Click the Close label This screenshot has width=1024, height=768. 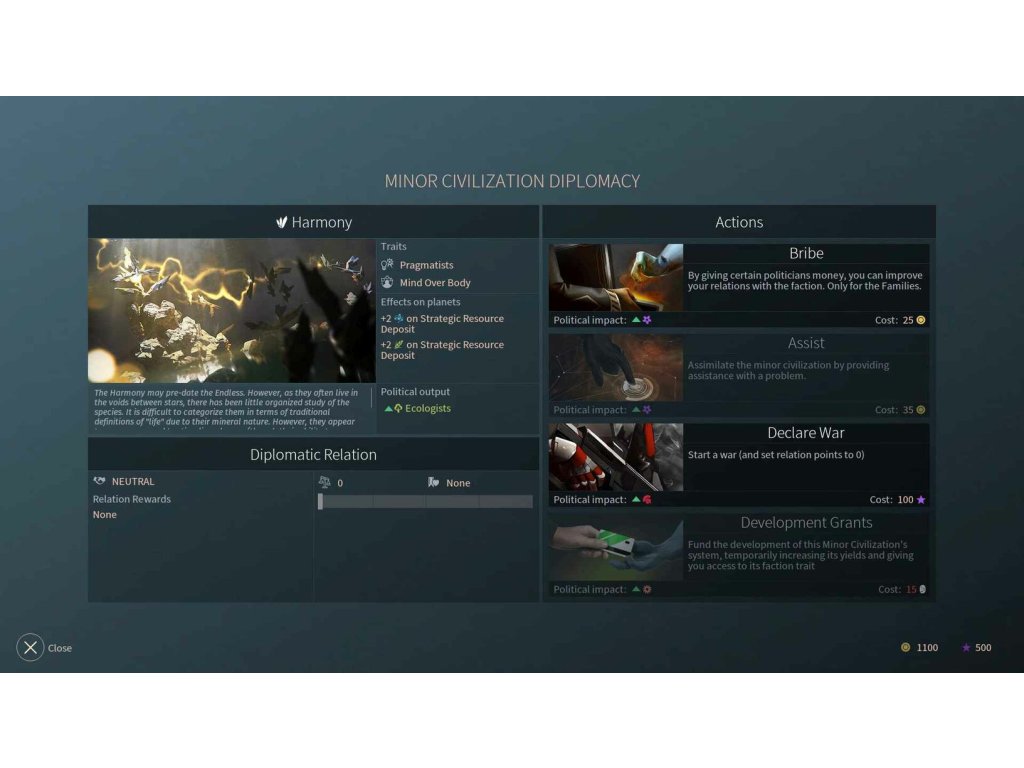click(x=59, y=648)
